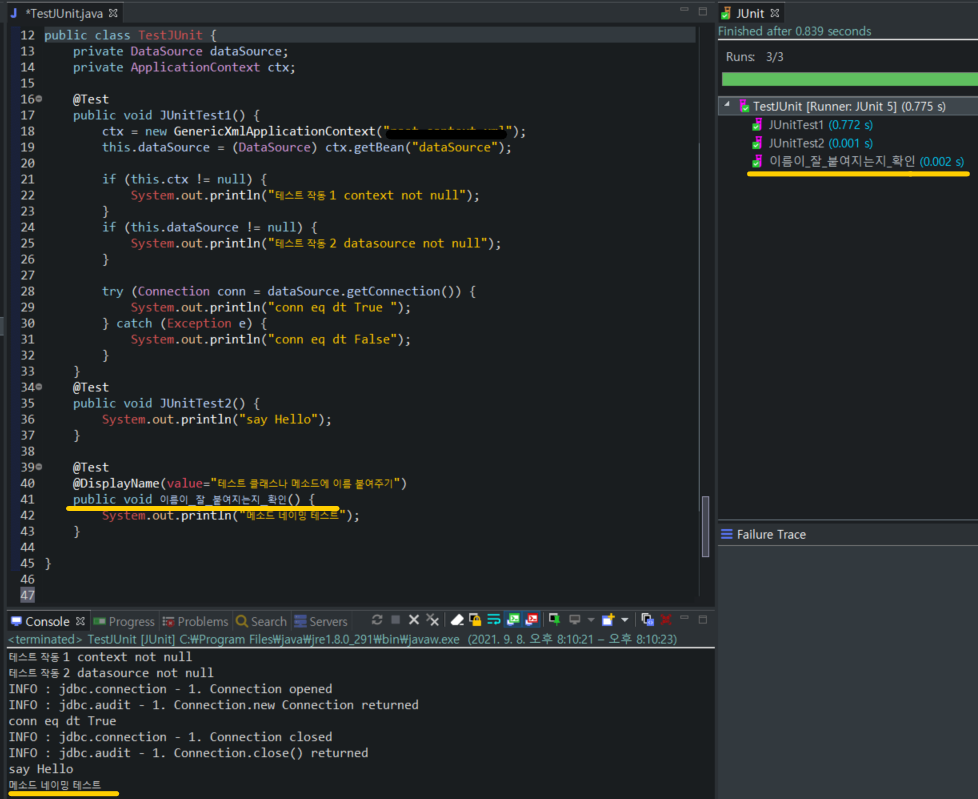This screenshot has height=799, width=978.
Task: Toggle show console on standard output change
Action: tap(513, 620)
